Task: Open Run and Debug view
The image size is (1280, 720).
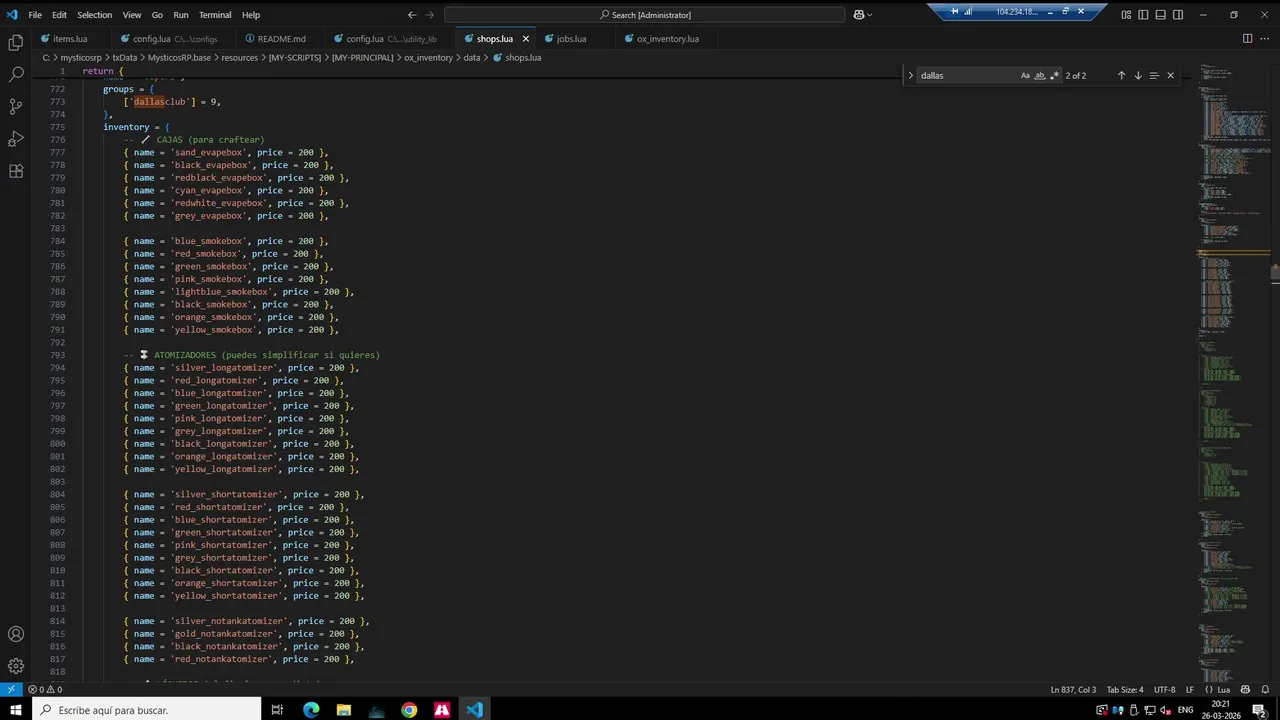Action: pos(16,138)
